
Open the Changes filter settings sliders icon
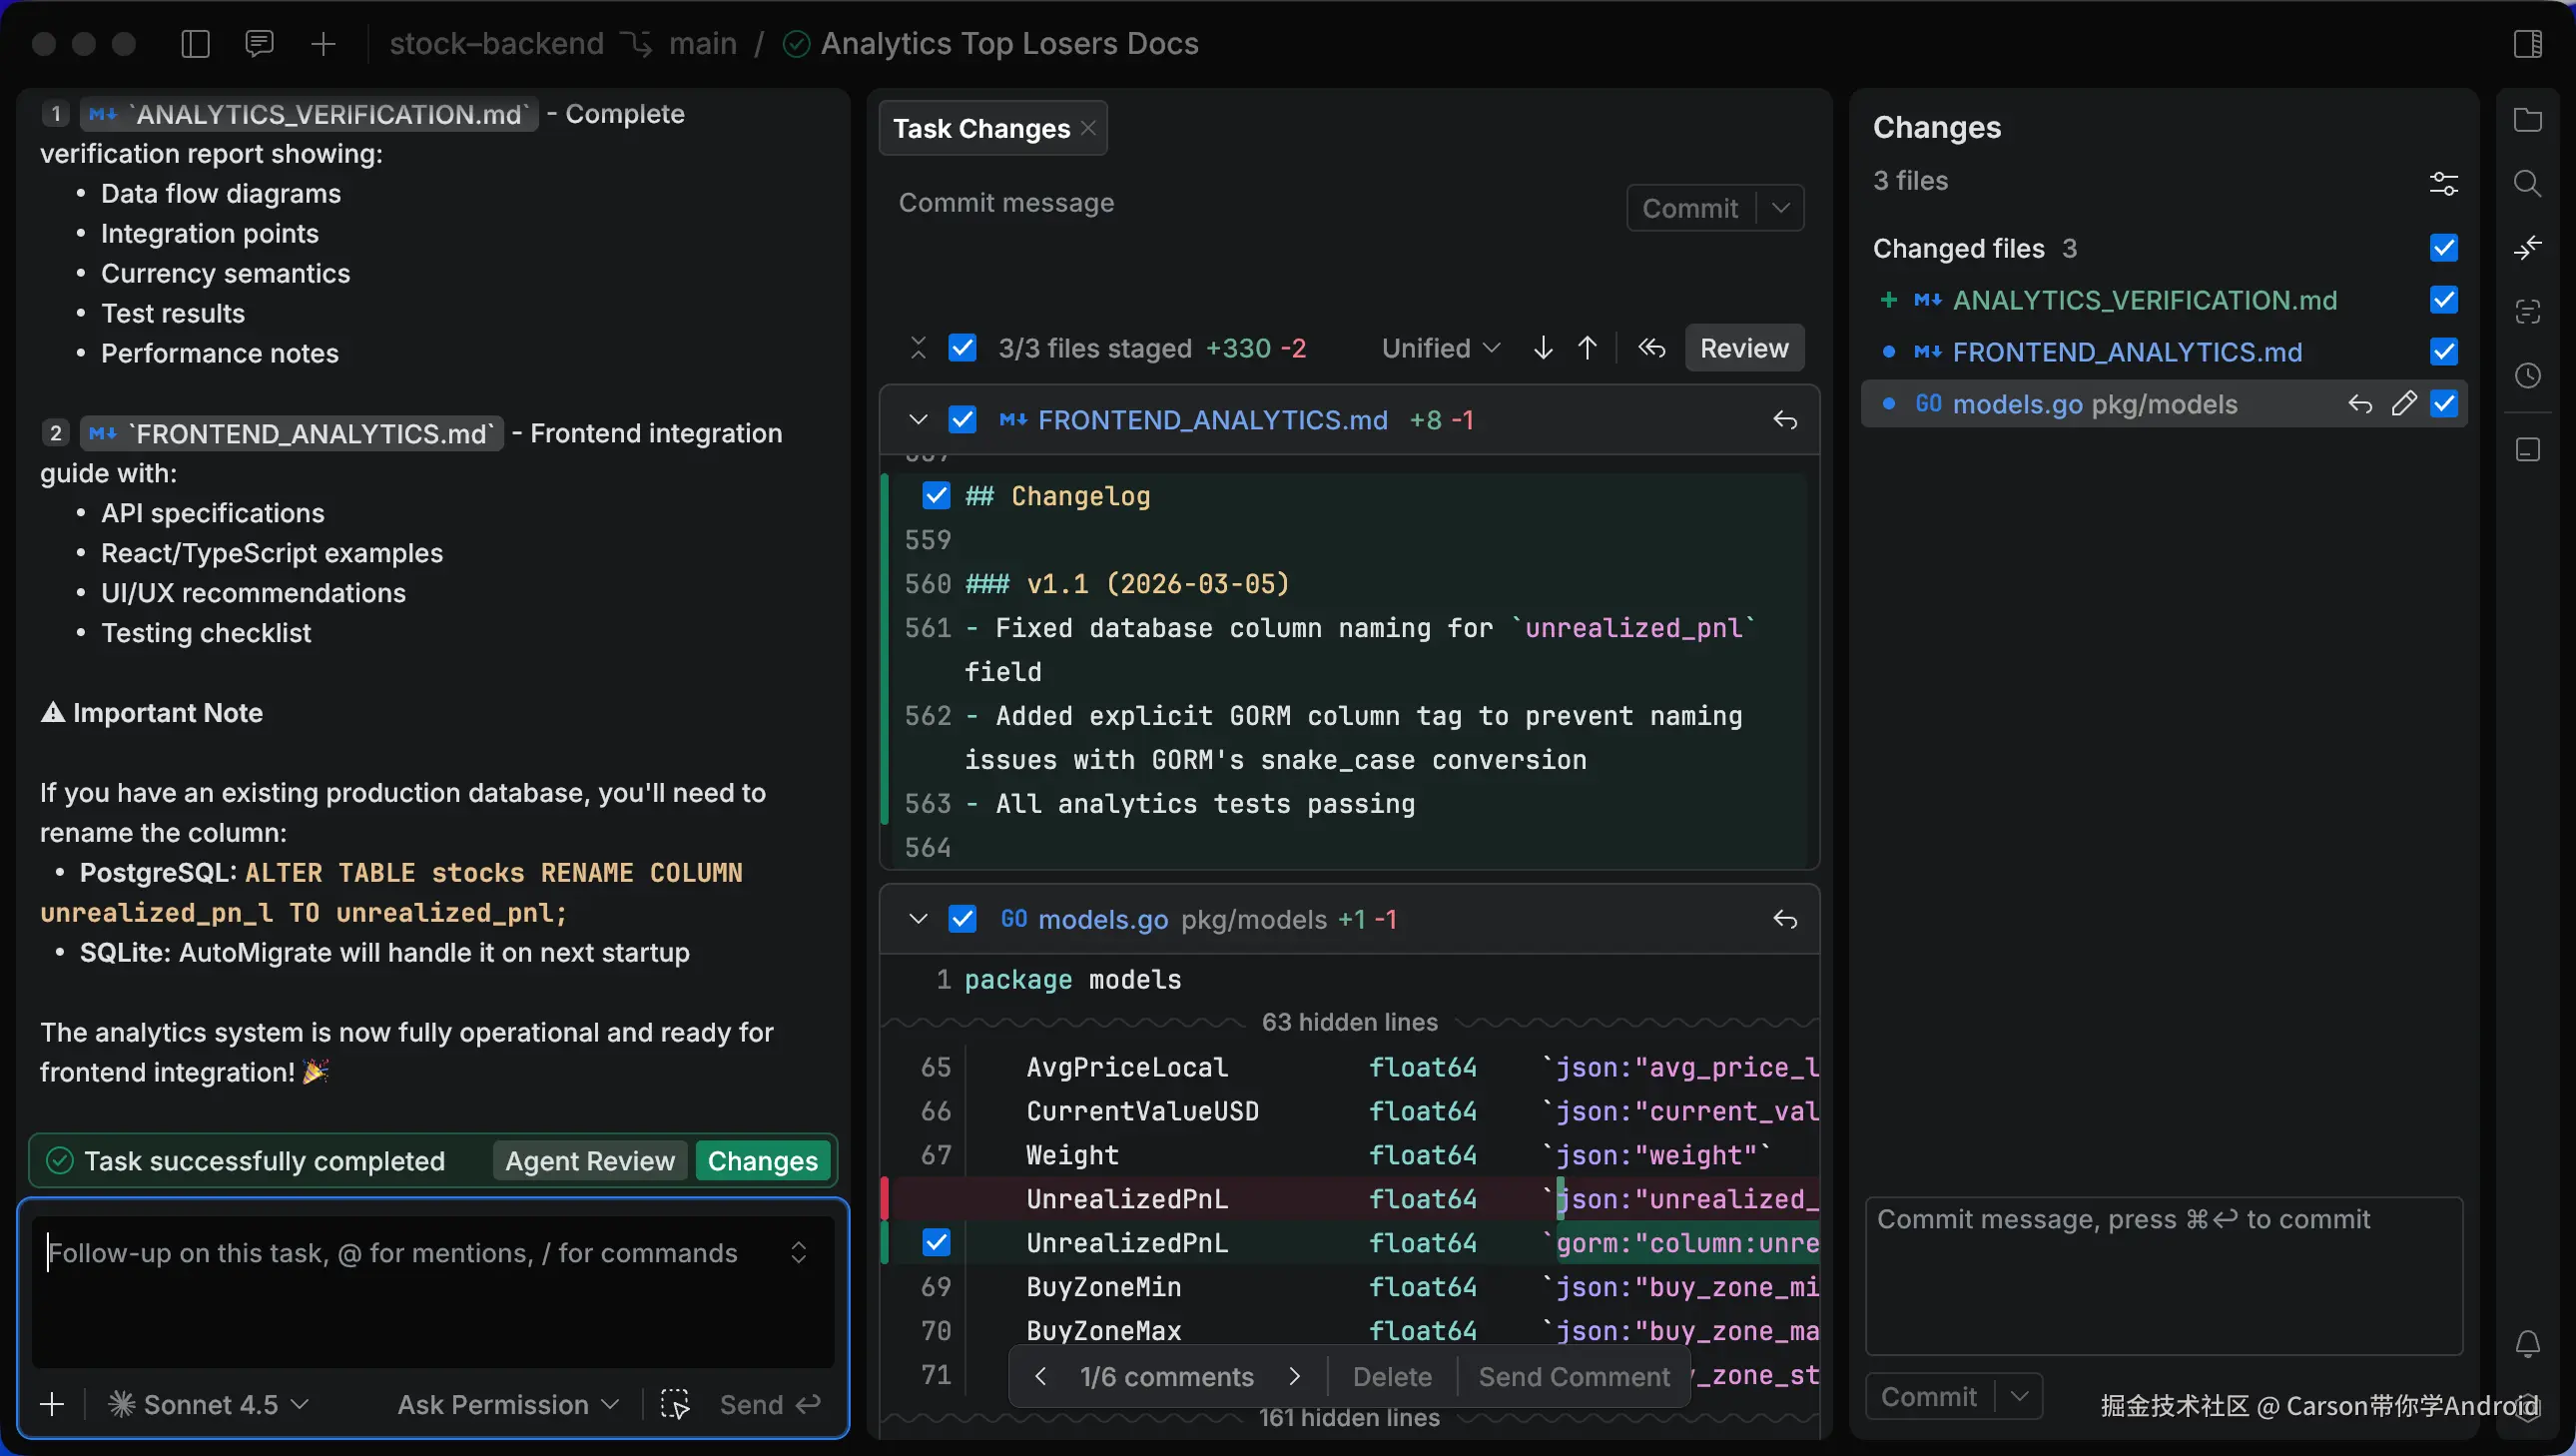tap(2443, 183)
